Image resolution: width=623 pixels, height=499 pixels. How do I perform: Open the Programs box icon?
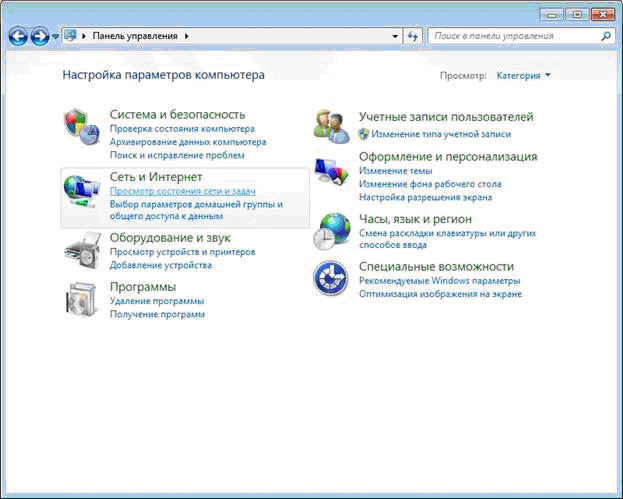pos(82,300)
